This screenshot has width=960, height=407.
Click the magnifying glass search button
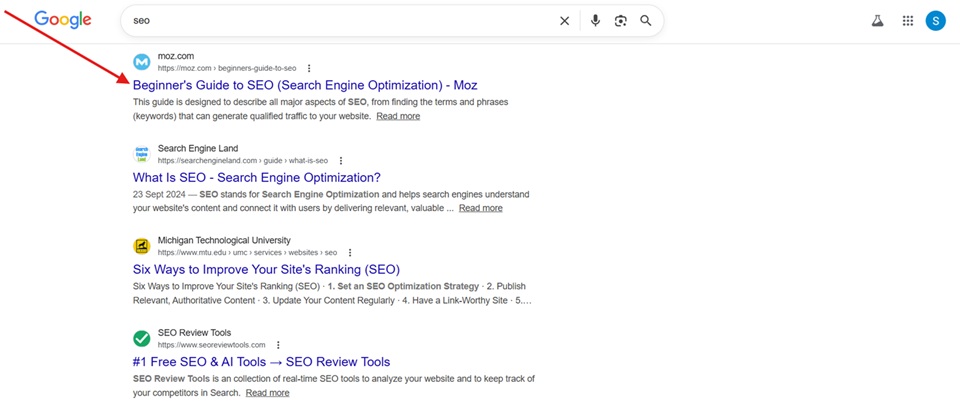pyautogui.click(x=646, y=21)
